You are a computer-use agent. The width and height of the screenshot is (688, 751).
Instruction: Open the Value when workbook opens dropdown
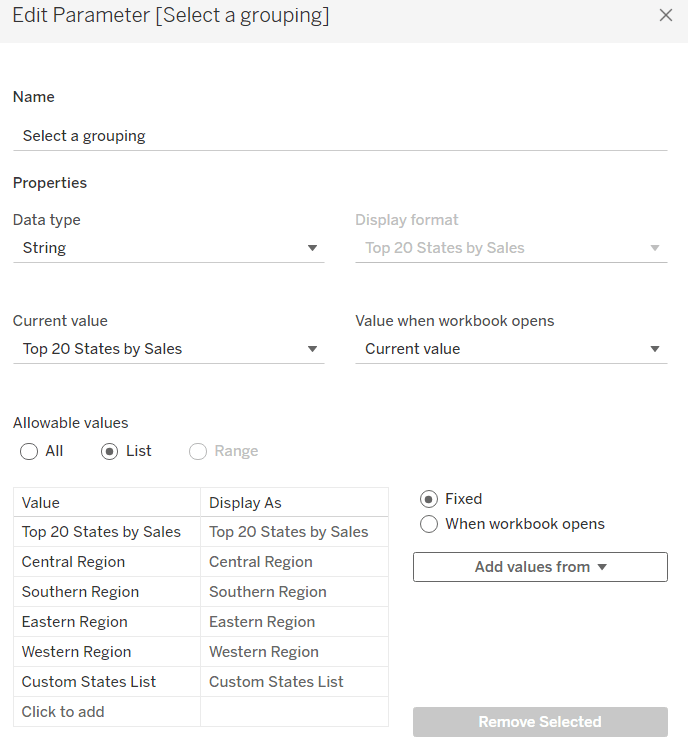(511, 349)
